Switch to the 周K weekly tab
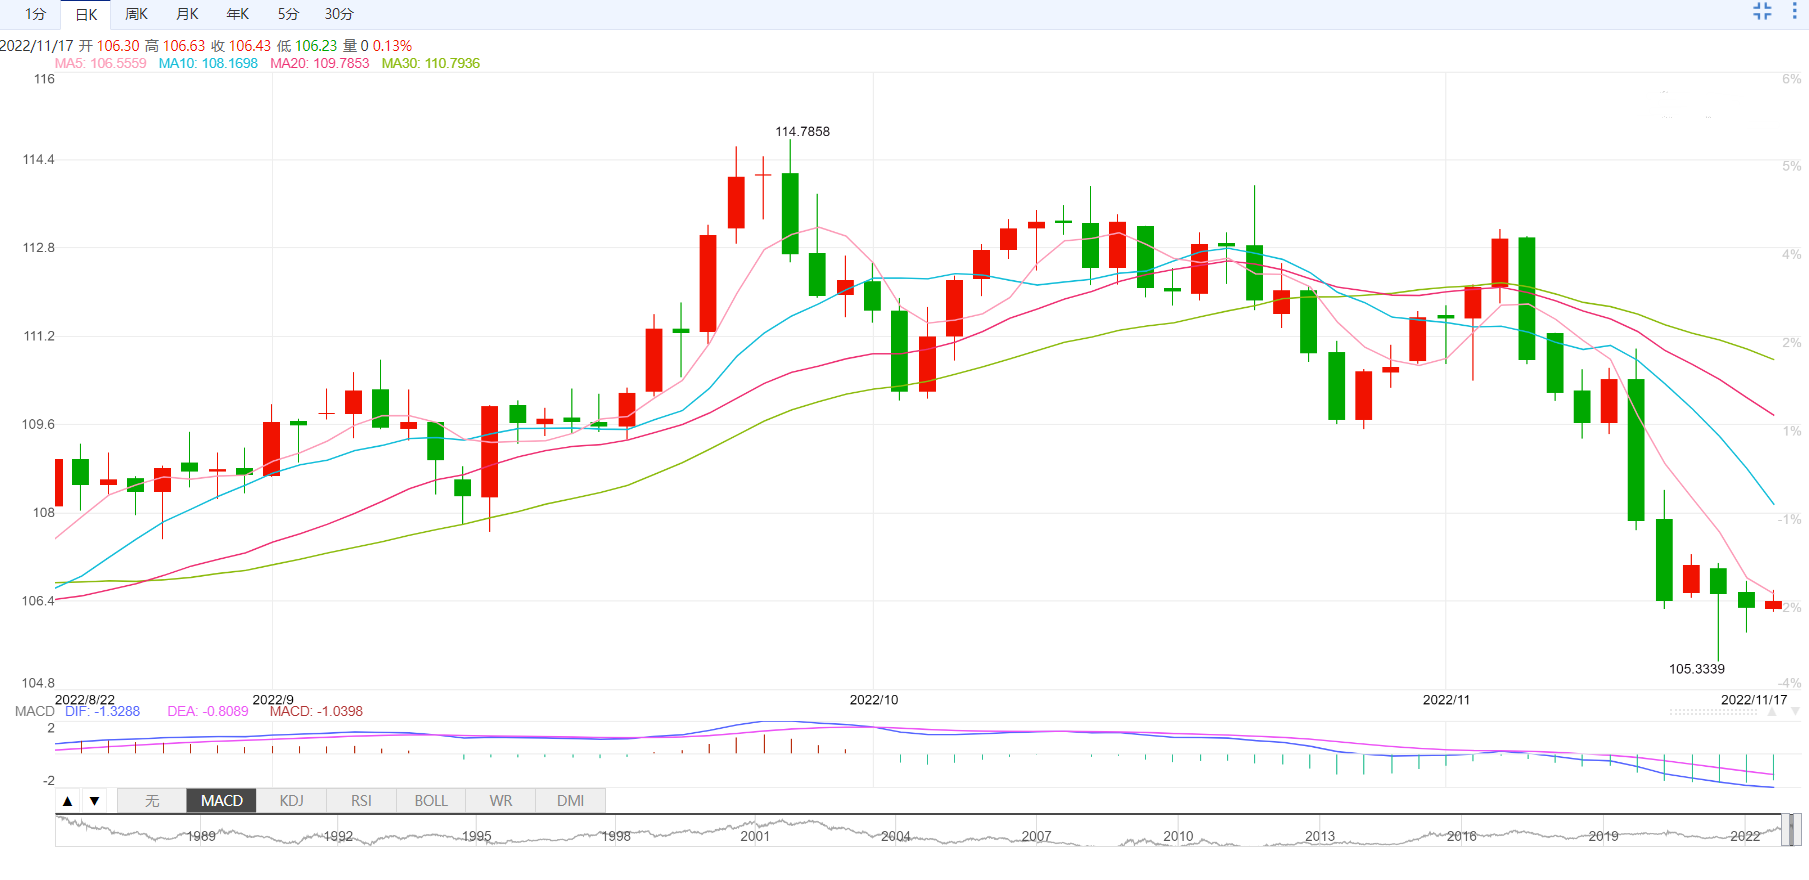The width and height of the screenshot is (1809, 880). pyautogui.click(x=137, y=14)
